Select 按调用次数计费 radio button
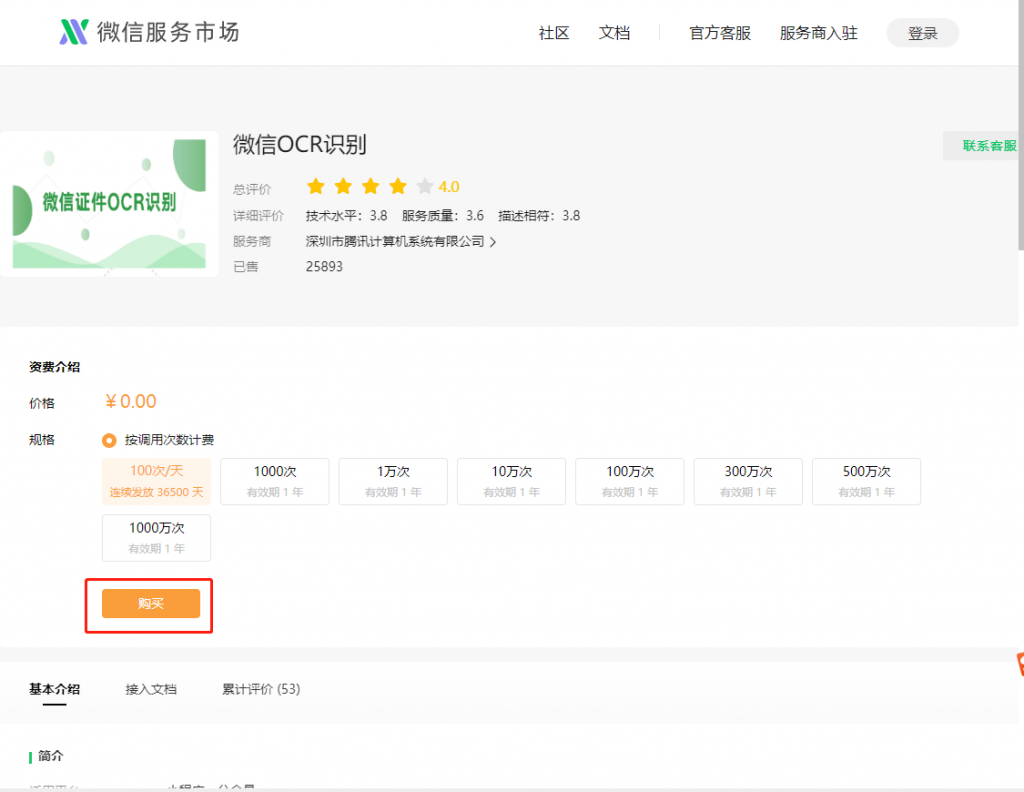The image size is (1024, 792). click(x=109, y=441)
